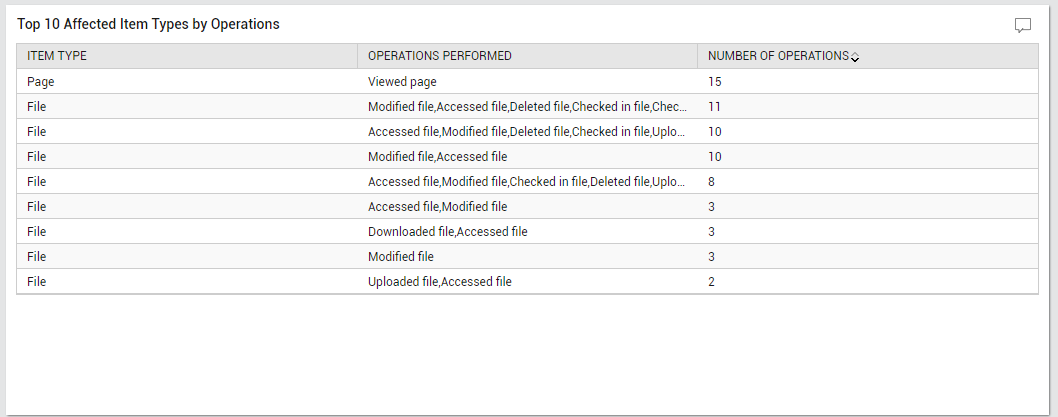The image size is (1058, 417).
Task: Select the row starting Accessed file,Modified file,Deleted file
Action: 528,132
